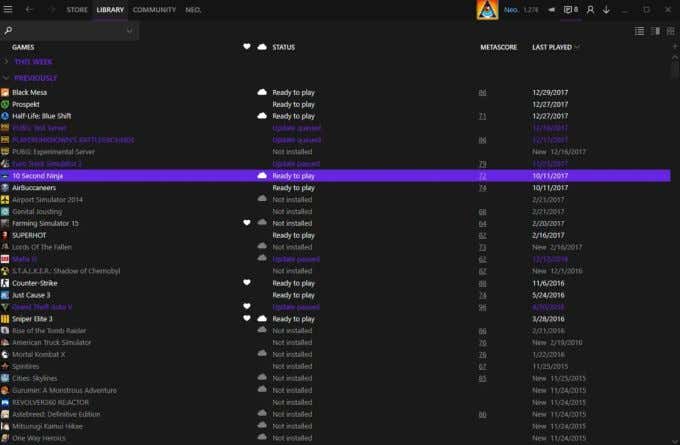680x445 pixels.
Task: Click the Prospekt game icon
Action: click(5, 104)
